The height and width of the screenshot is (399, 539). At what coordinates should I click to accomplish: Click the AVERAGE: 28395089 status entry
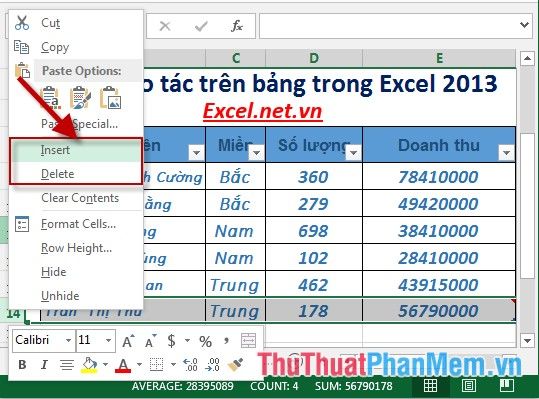point(183,386)
